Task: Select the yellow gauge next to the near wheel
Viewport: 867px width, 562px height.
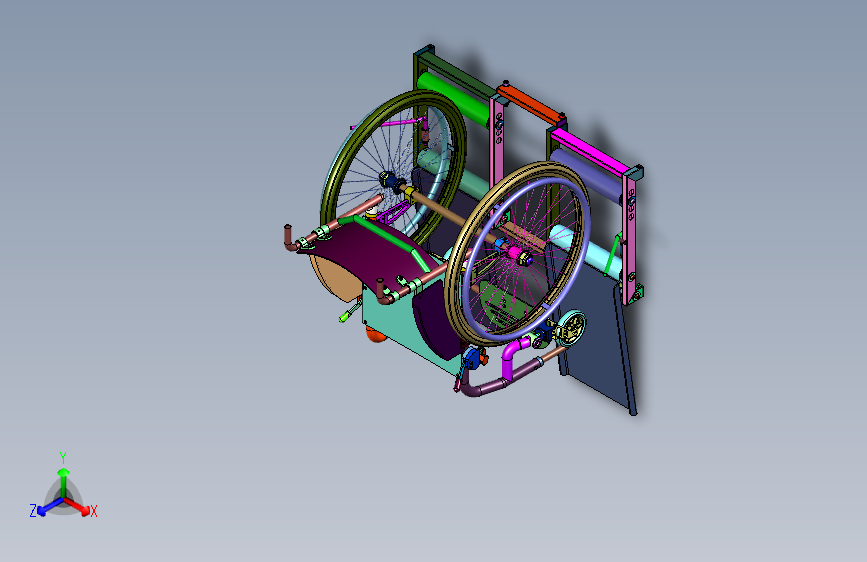Action: (572, 328)
